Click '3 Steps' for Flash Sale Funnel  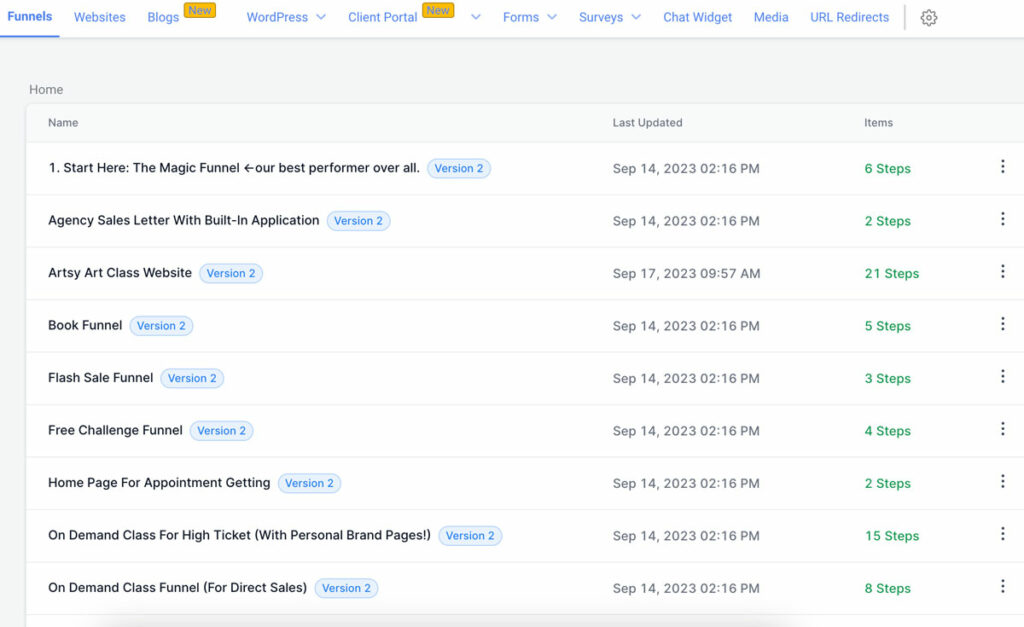(x=888, y=378)
